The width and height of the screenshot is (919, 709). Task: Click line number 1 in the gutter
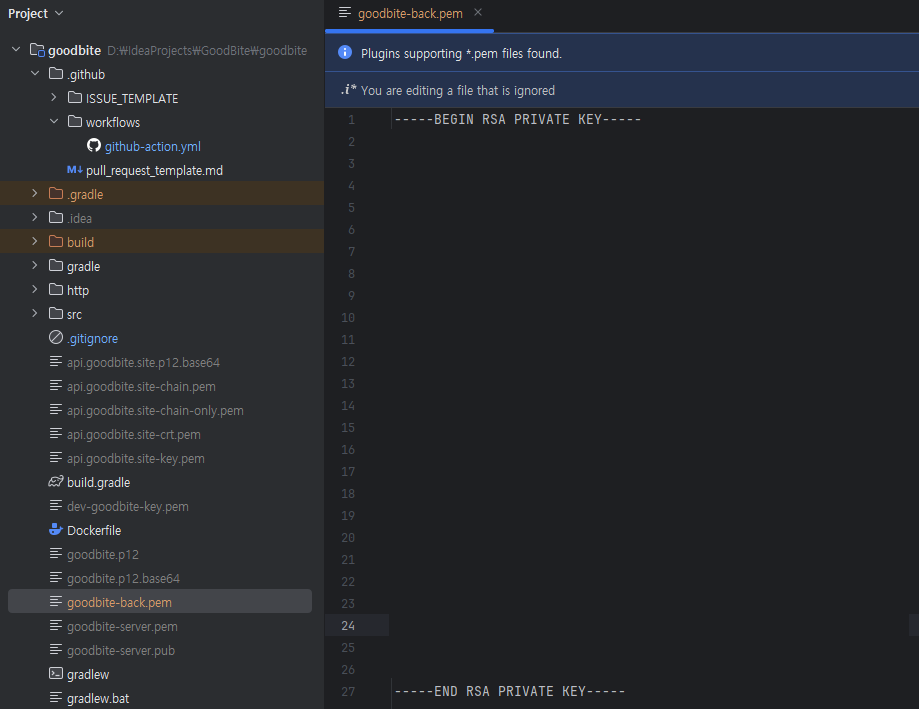352,120
